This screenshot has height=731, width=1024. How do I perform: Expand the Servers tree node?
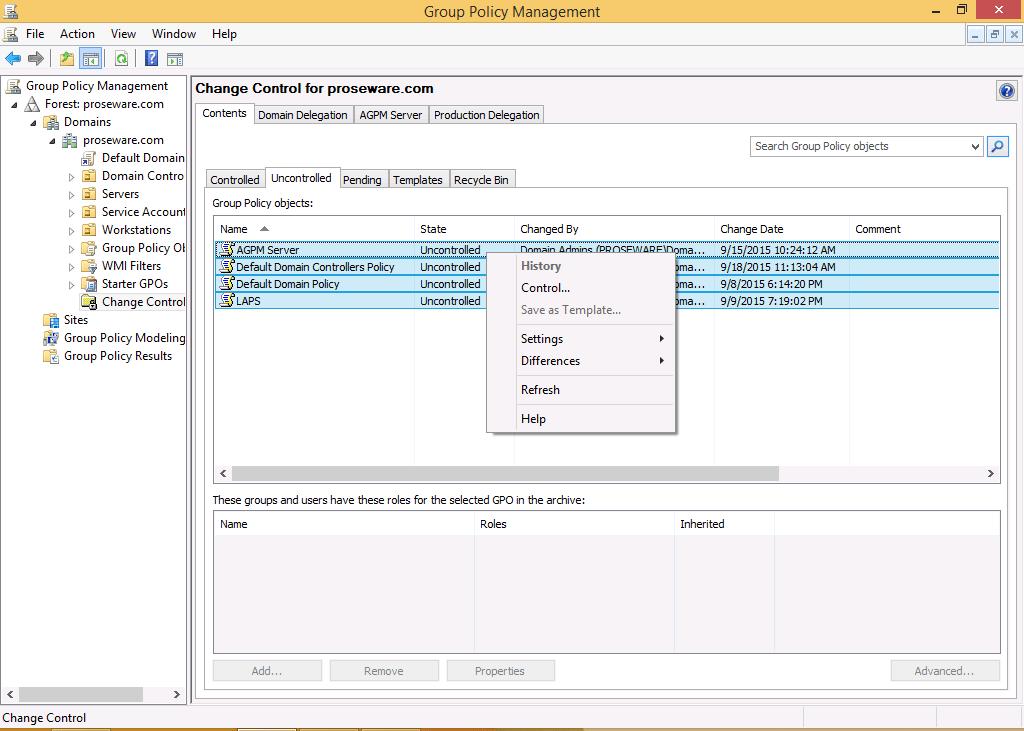click(x=72, y=195)
